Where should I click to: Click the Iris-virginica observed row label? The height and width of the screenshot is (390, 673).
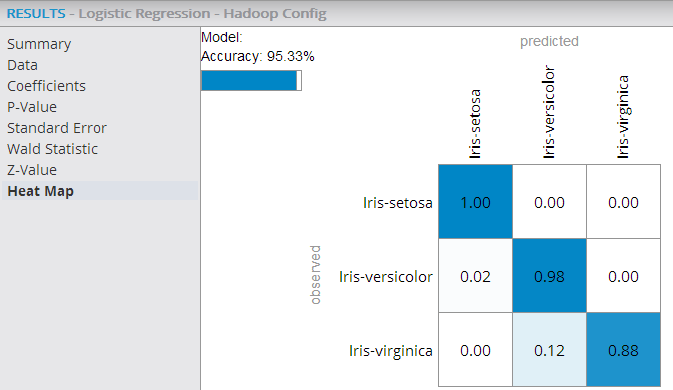[x=391, y=351]
